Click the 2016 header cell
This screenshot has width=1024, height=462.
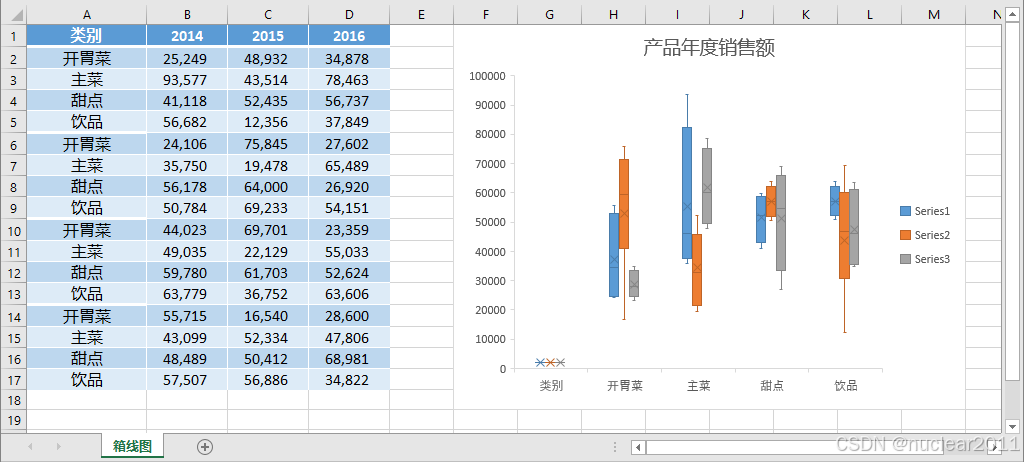[349, 36]
